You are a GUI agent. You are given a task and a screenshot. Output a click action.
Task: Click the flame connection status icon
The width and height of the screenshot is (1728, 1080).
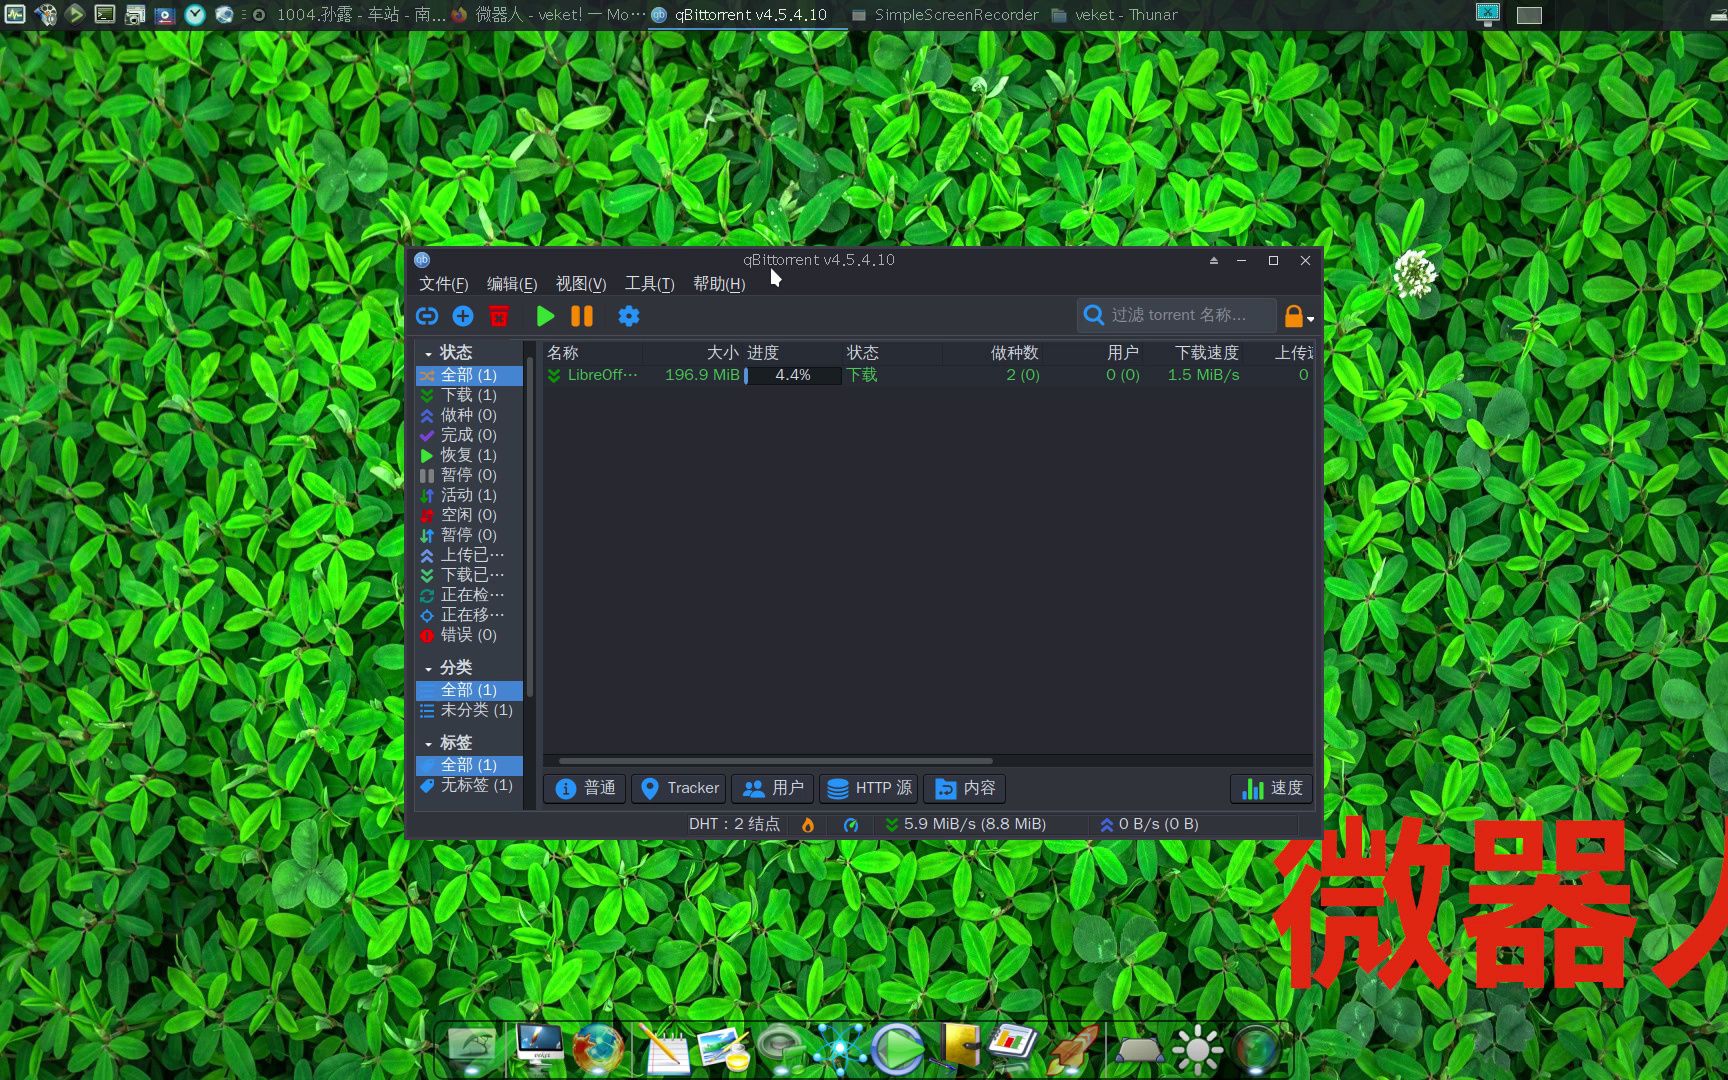click(x=808, y=825)
